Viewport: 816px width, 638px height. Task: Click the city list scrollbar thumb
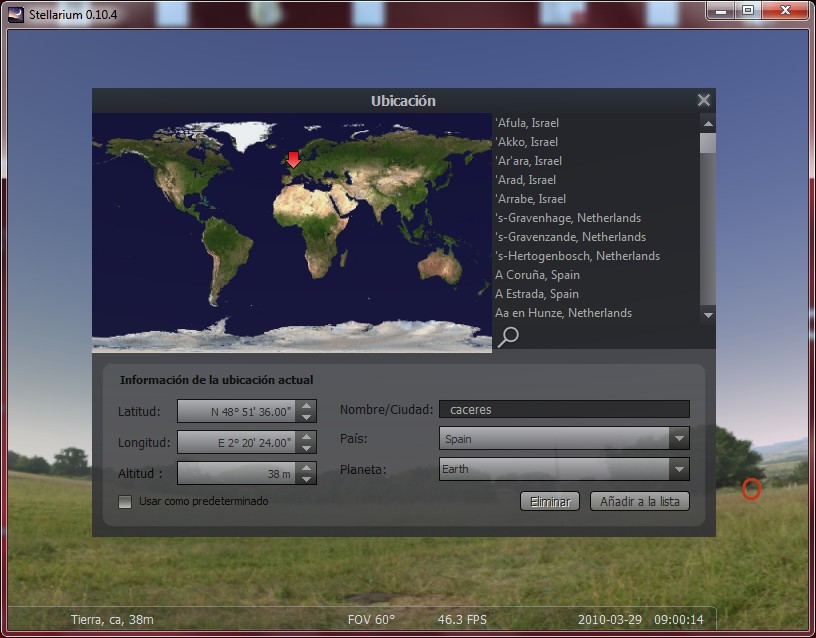tap(708, 143)
